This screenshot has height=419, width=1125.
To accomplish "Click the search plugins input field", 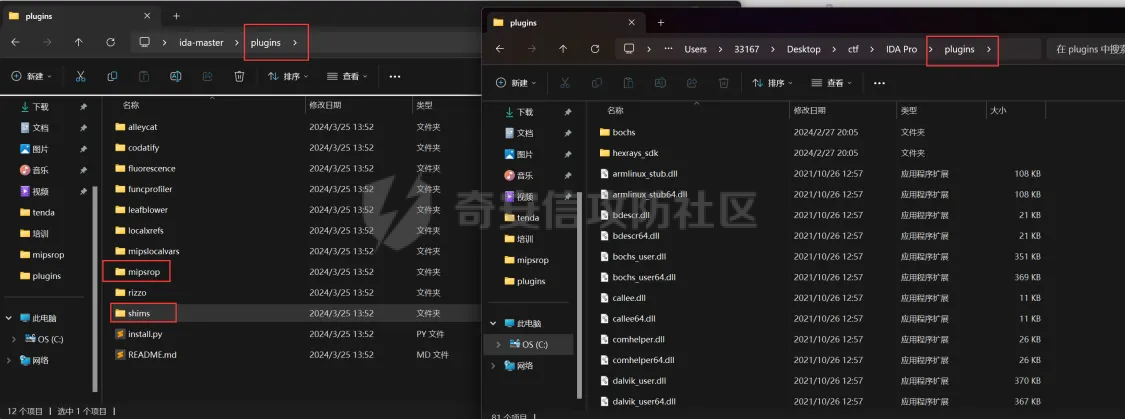I will click(1085, 49).
